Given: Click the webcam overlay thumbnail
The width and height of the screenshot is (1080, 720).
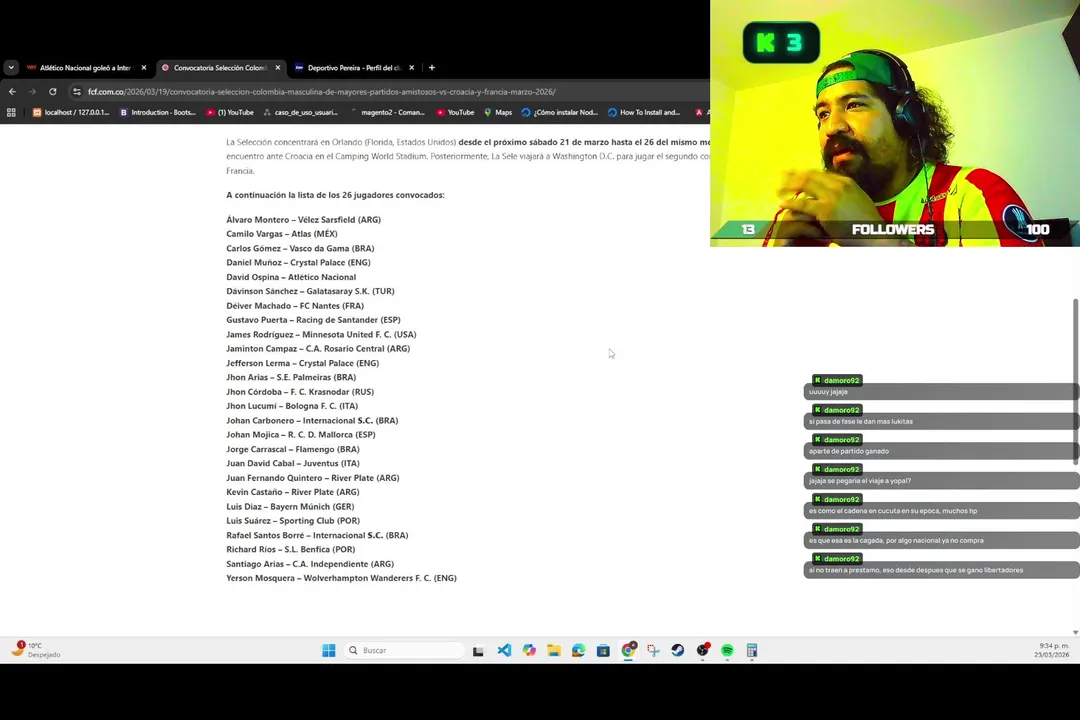Looking at the screenshot, I should point(895,123).
